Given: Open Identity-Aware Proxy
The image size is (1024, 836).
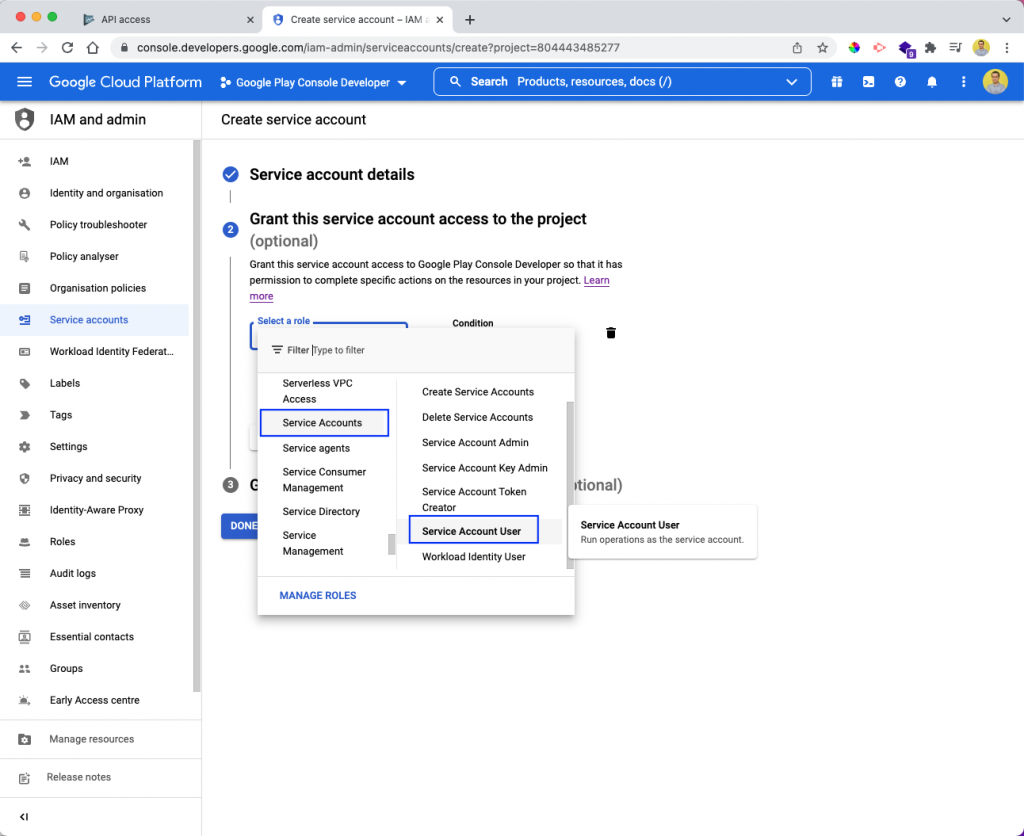Looking at the screenshot, I should (x=95, y=510).
